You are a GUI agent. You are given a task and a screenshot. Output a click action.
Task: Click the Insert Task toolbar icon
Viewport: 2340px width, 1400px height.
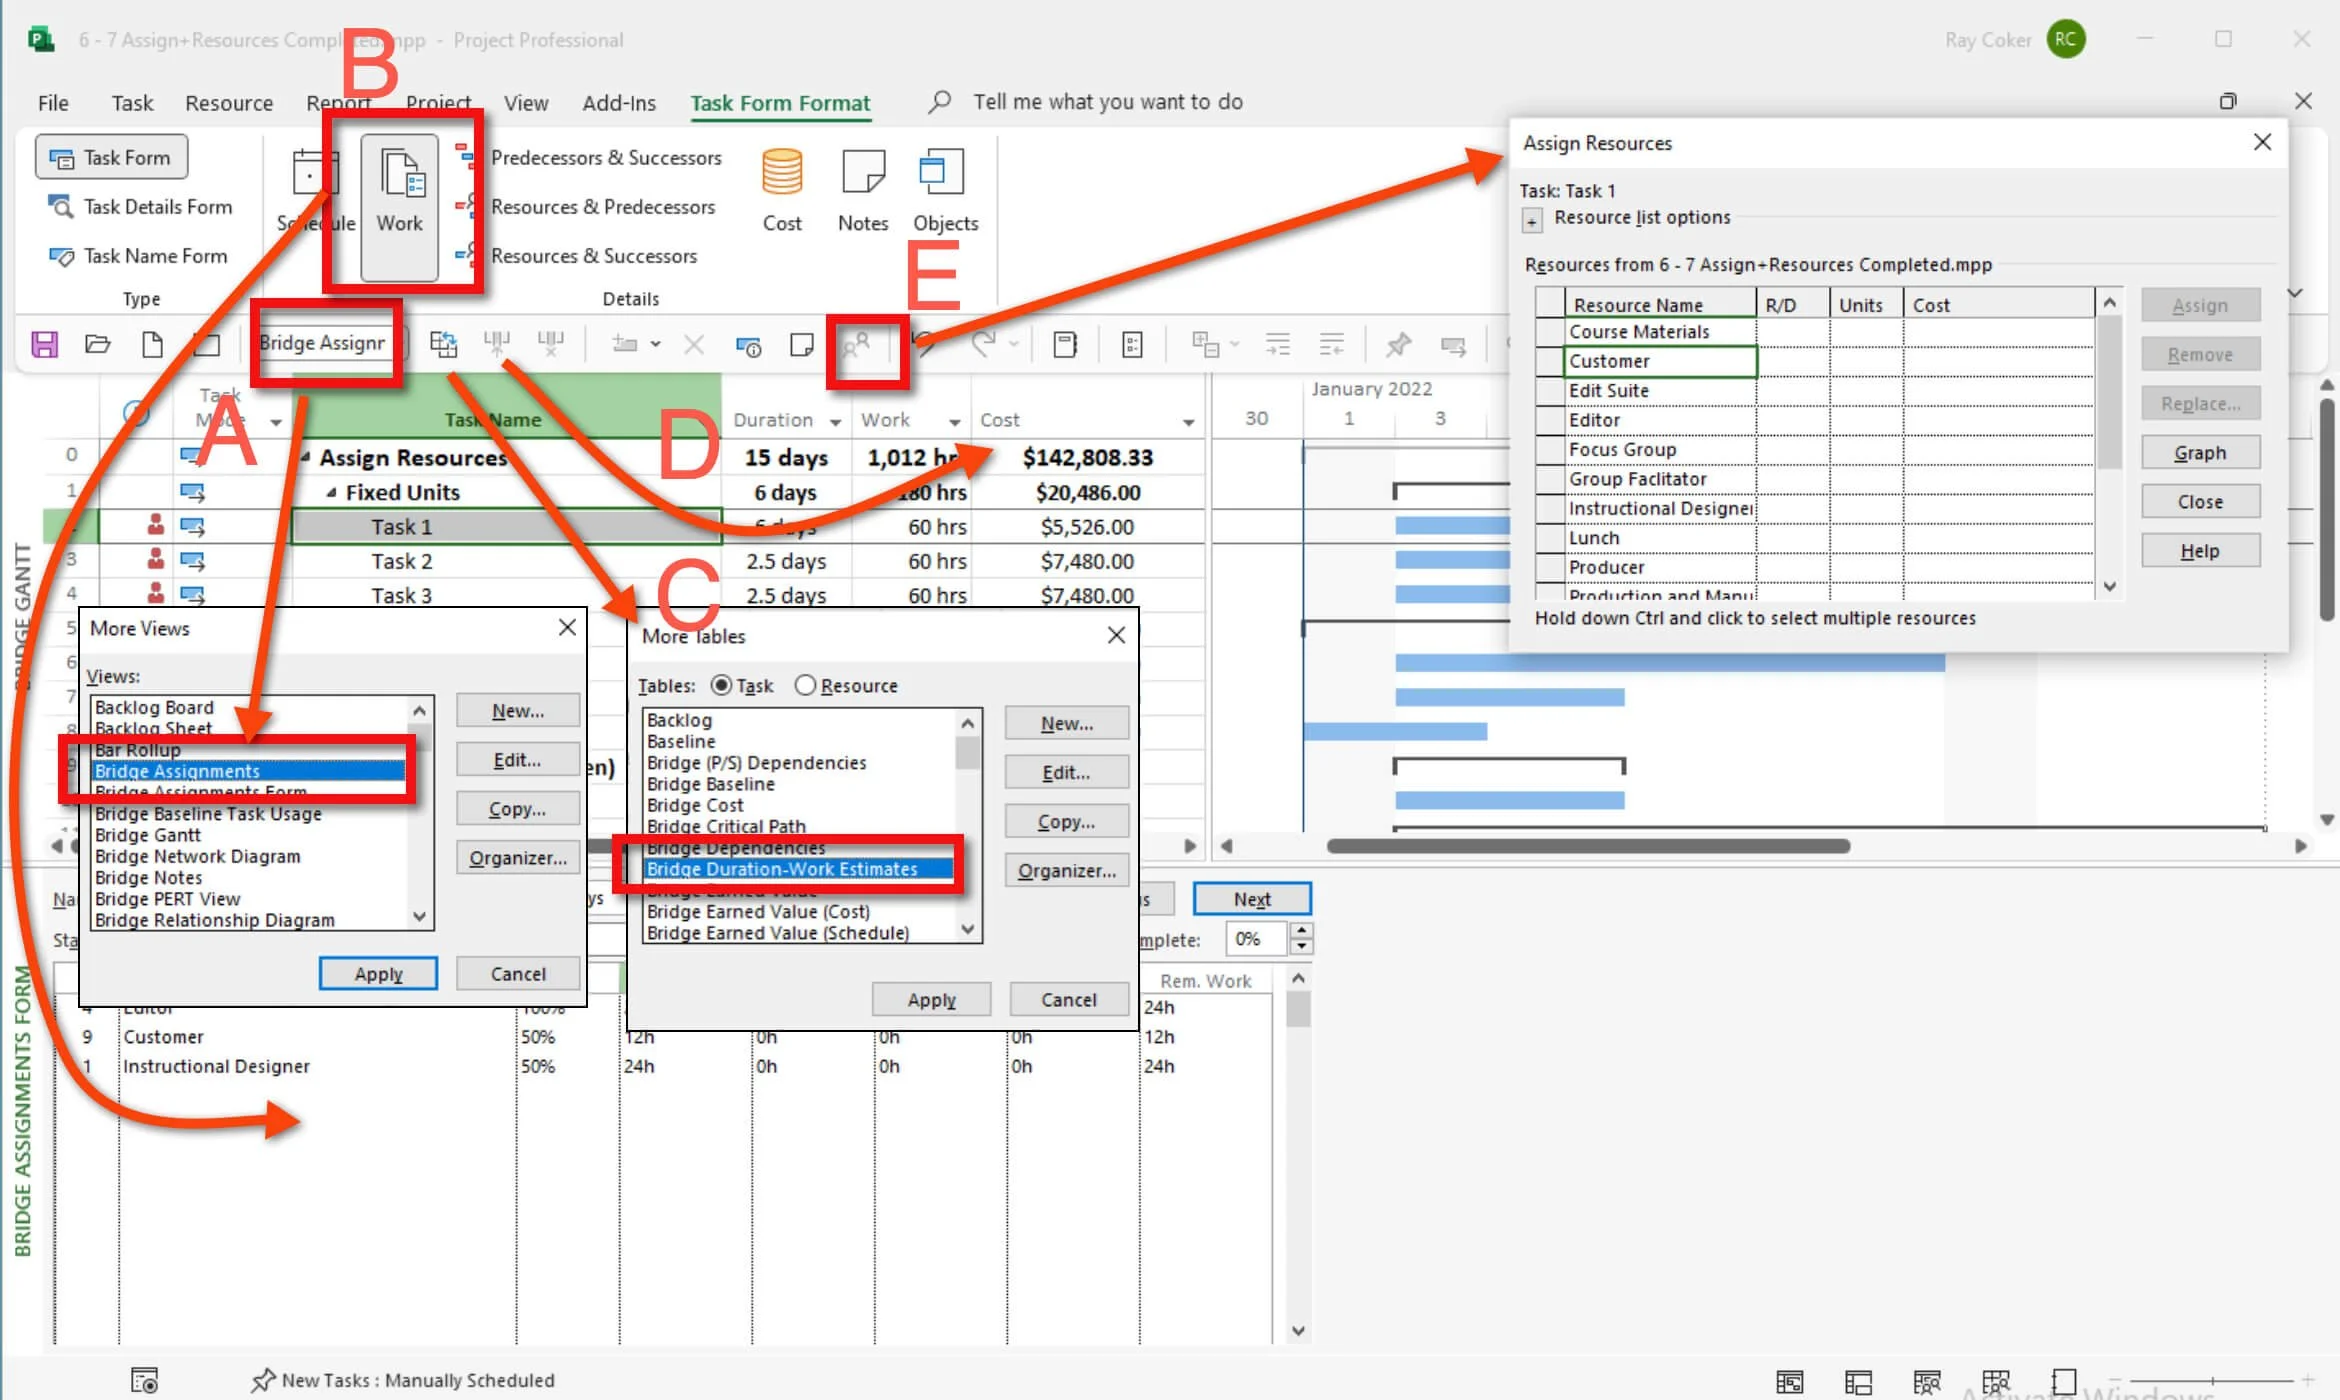(x=624, y=345)
